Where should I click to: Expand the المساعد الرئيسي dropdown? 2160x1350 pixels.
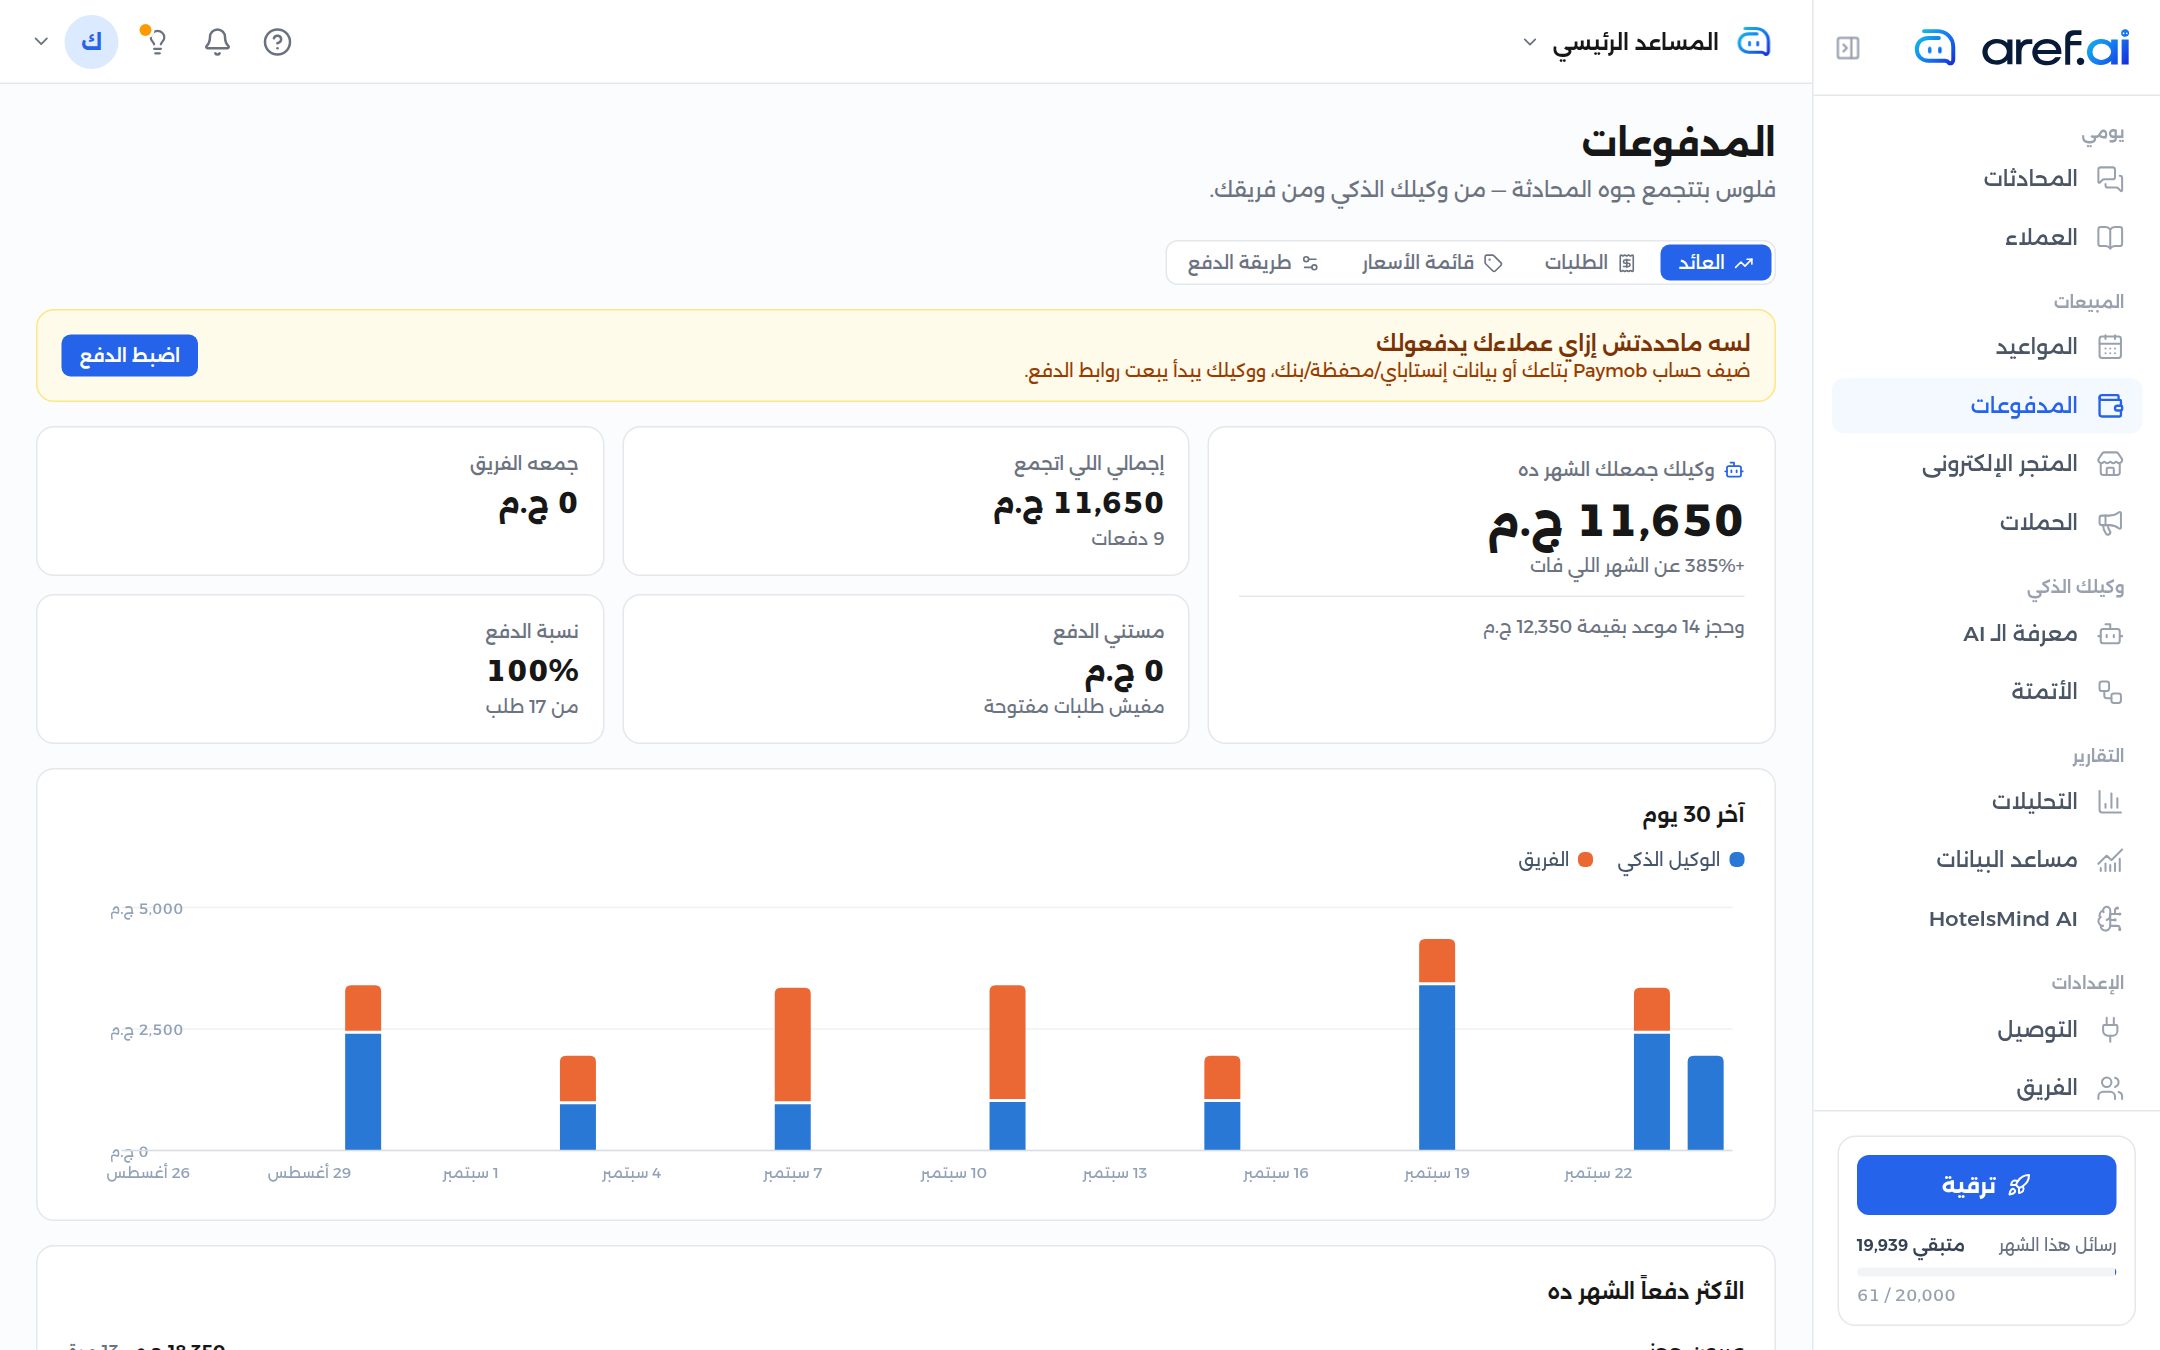1645,42
